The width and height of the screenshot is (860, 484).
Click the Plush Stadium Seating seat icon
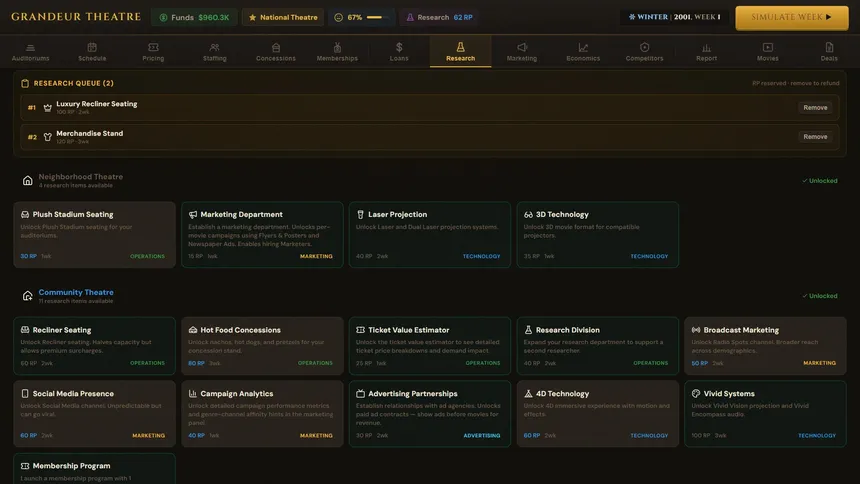(x=25, y=215)
